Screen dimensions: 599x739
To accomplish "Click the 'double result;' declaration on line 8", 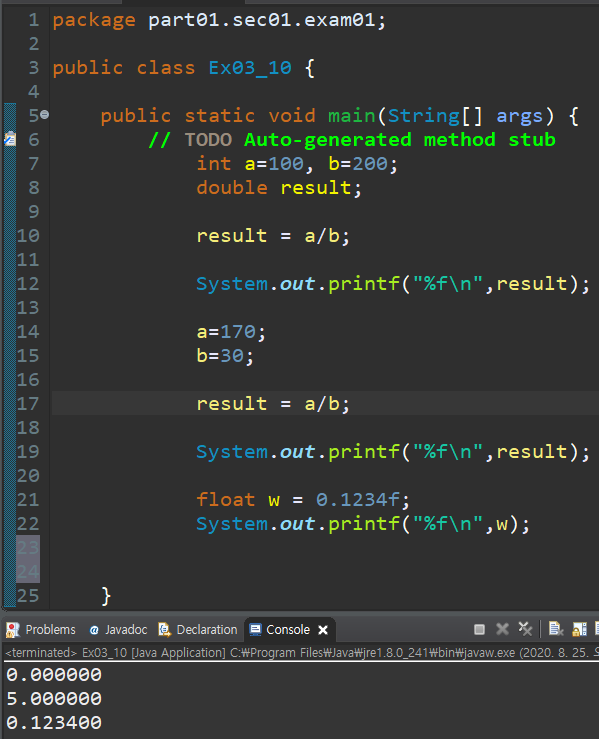I will point(279,188).
